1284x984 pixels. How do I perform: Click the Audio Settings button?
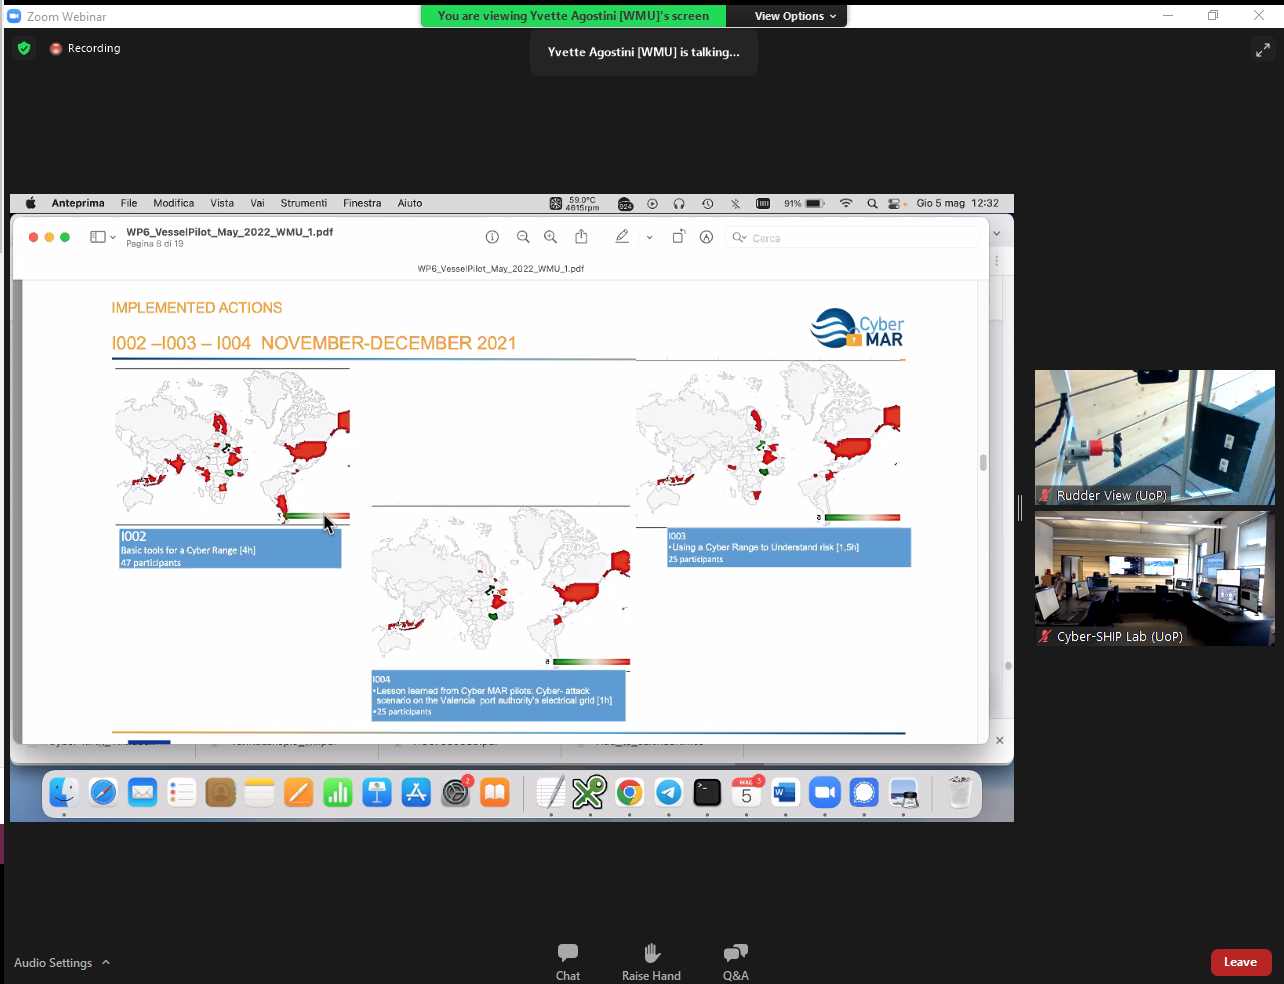tap(53, 962)
